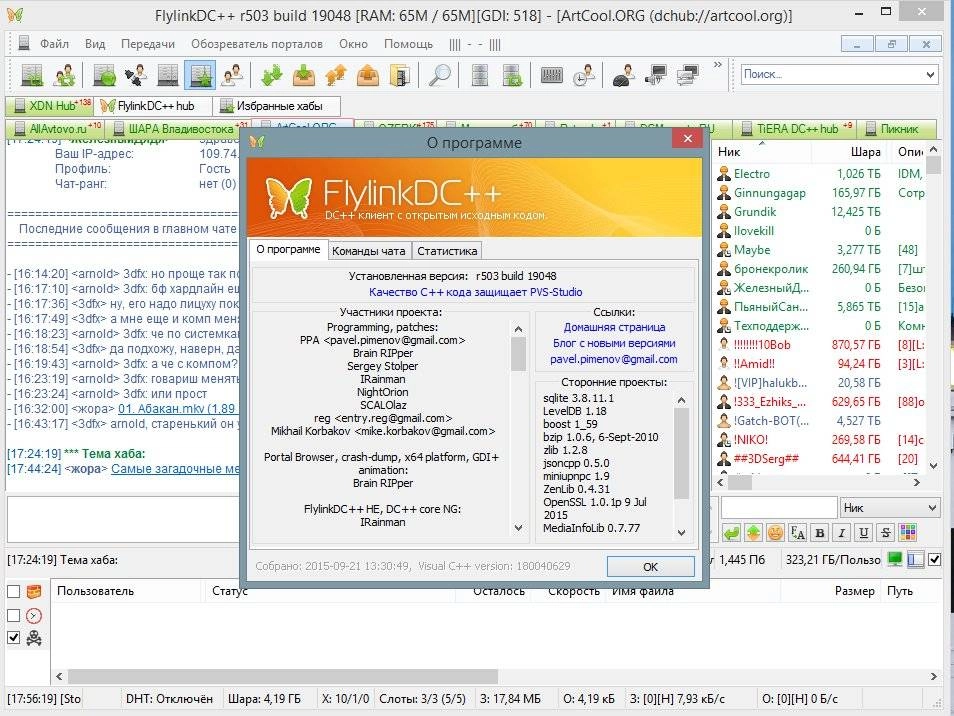Click OK in the О программе dialog

pos(650,566)
